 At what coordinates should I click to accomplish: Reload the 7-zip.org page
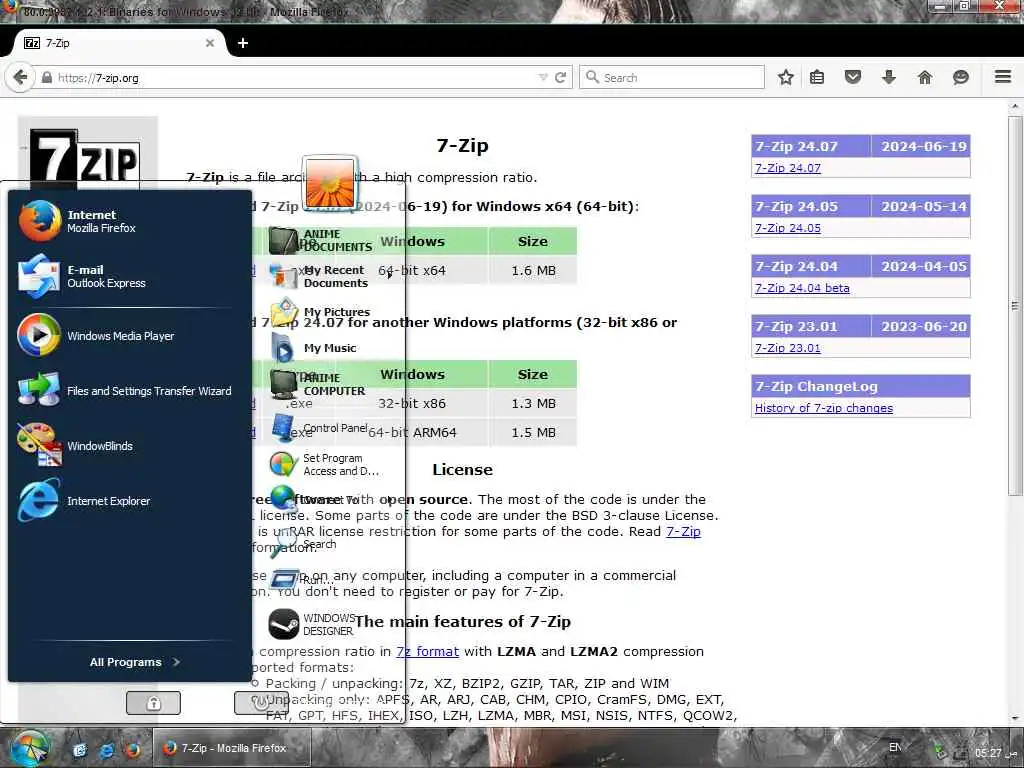(x=560, y=77)
